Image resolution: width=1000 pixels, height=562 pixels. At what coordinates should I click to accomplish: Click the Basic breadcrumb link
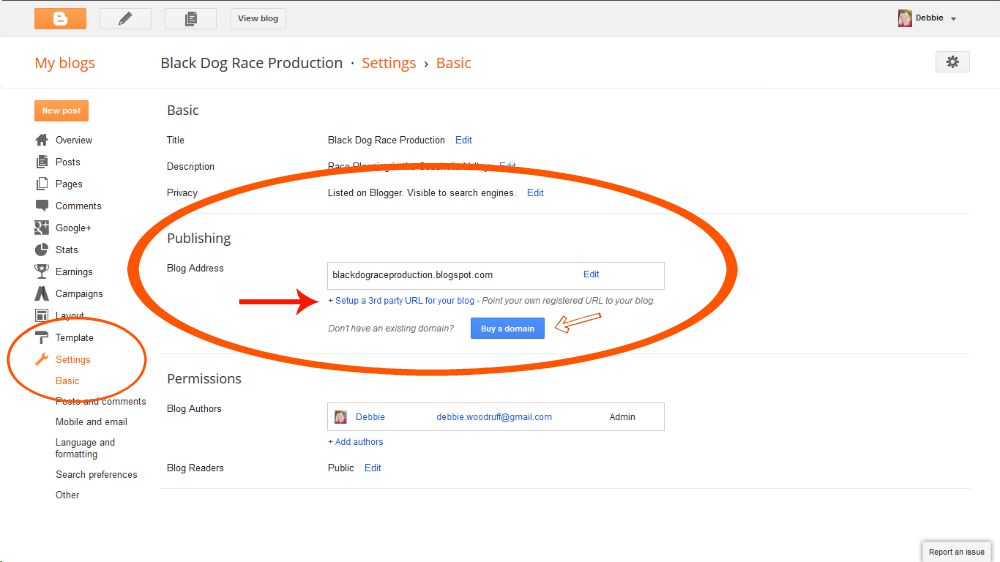tap(453, 63)
